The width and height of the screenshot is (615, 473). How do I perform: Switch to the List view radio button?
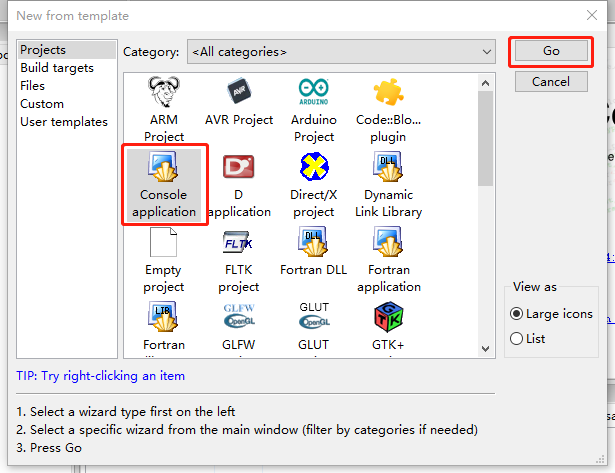[516, 338]
